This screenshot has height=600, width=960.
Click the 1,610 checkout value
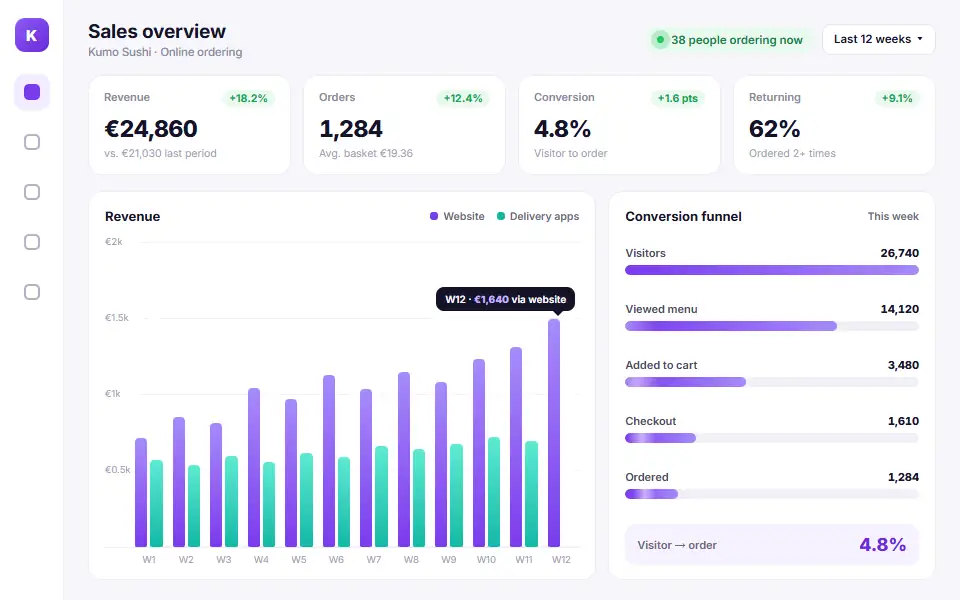(x=903, y=421)
